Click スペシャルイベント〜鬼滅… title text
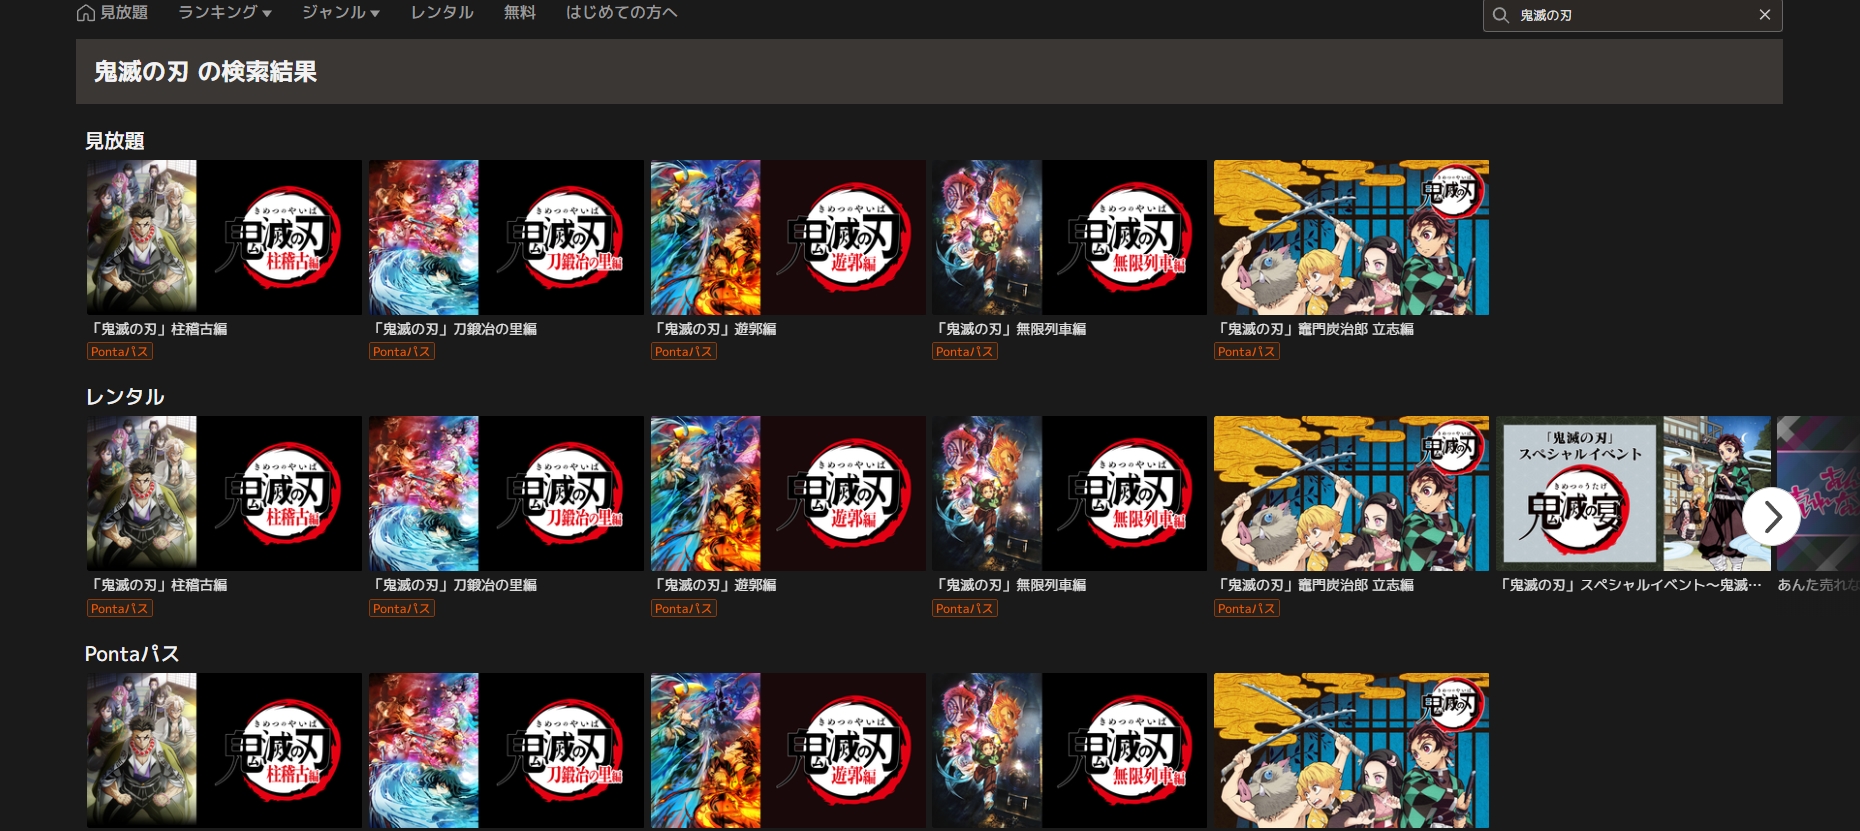This screenshot has height=831, width=1860. point(1629,585)
